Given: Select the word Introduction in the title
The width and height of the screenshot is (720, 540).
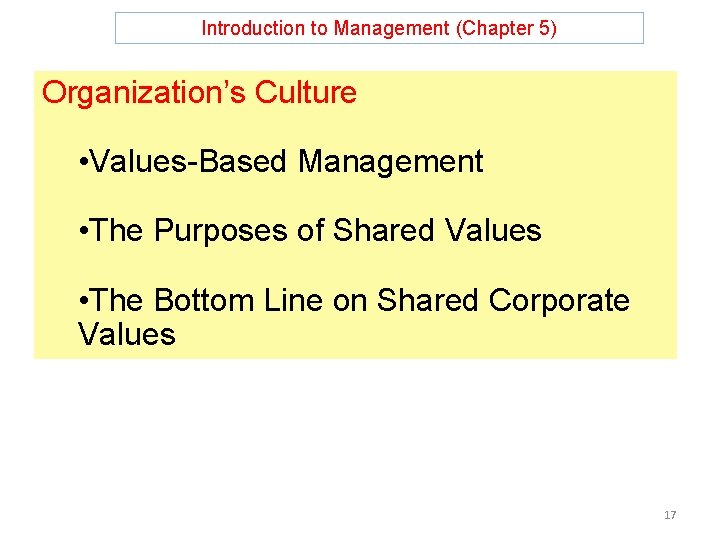Looking at the screenshot, I should pyautogui.click(x=253, y=28).
